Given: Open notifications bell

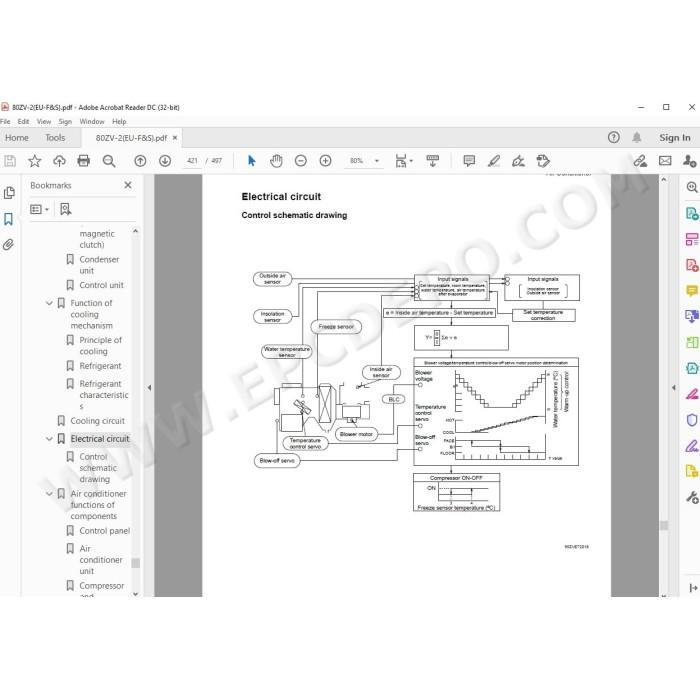Looking at the screenshot, I should 637,138.
